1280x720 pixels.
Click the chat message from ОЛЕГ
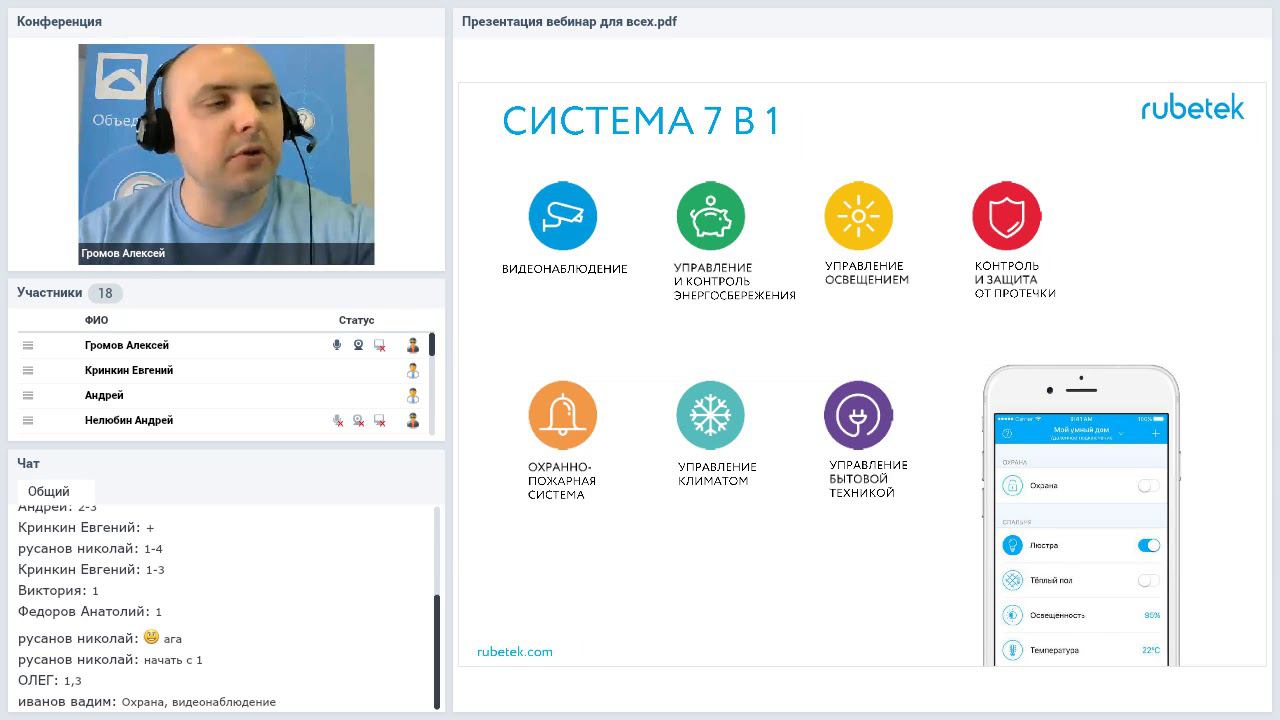(50, 681)
